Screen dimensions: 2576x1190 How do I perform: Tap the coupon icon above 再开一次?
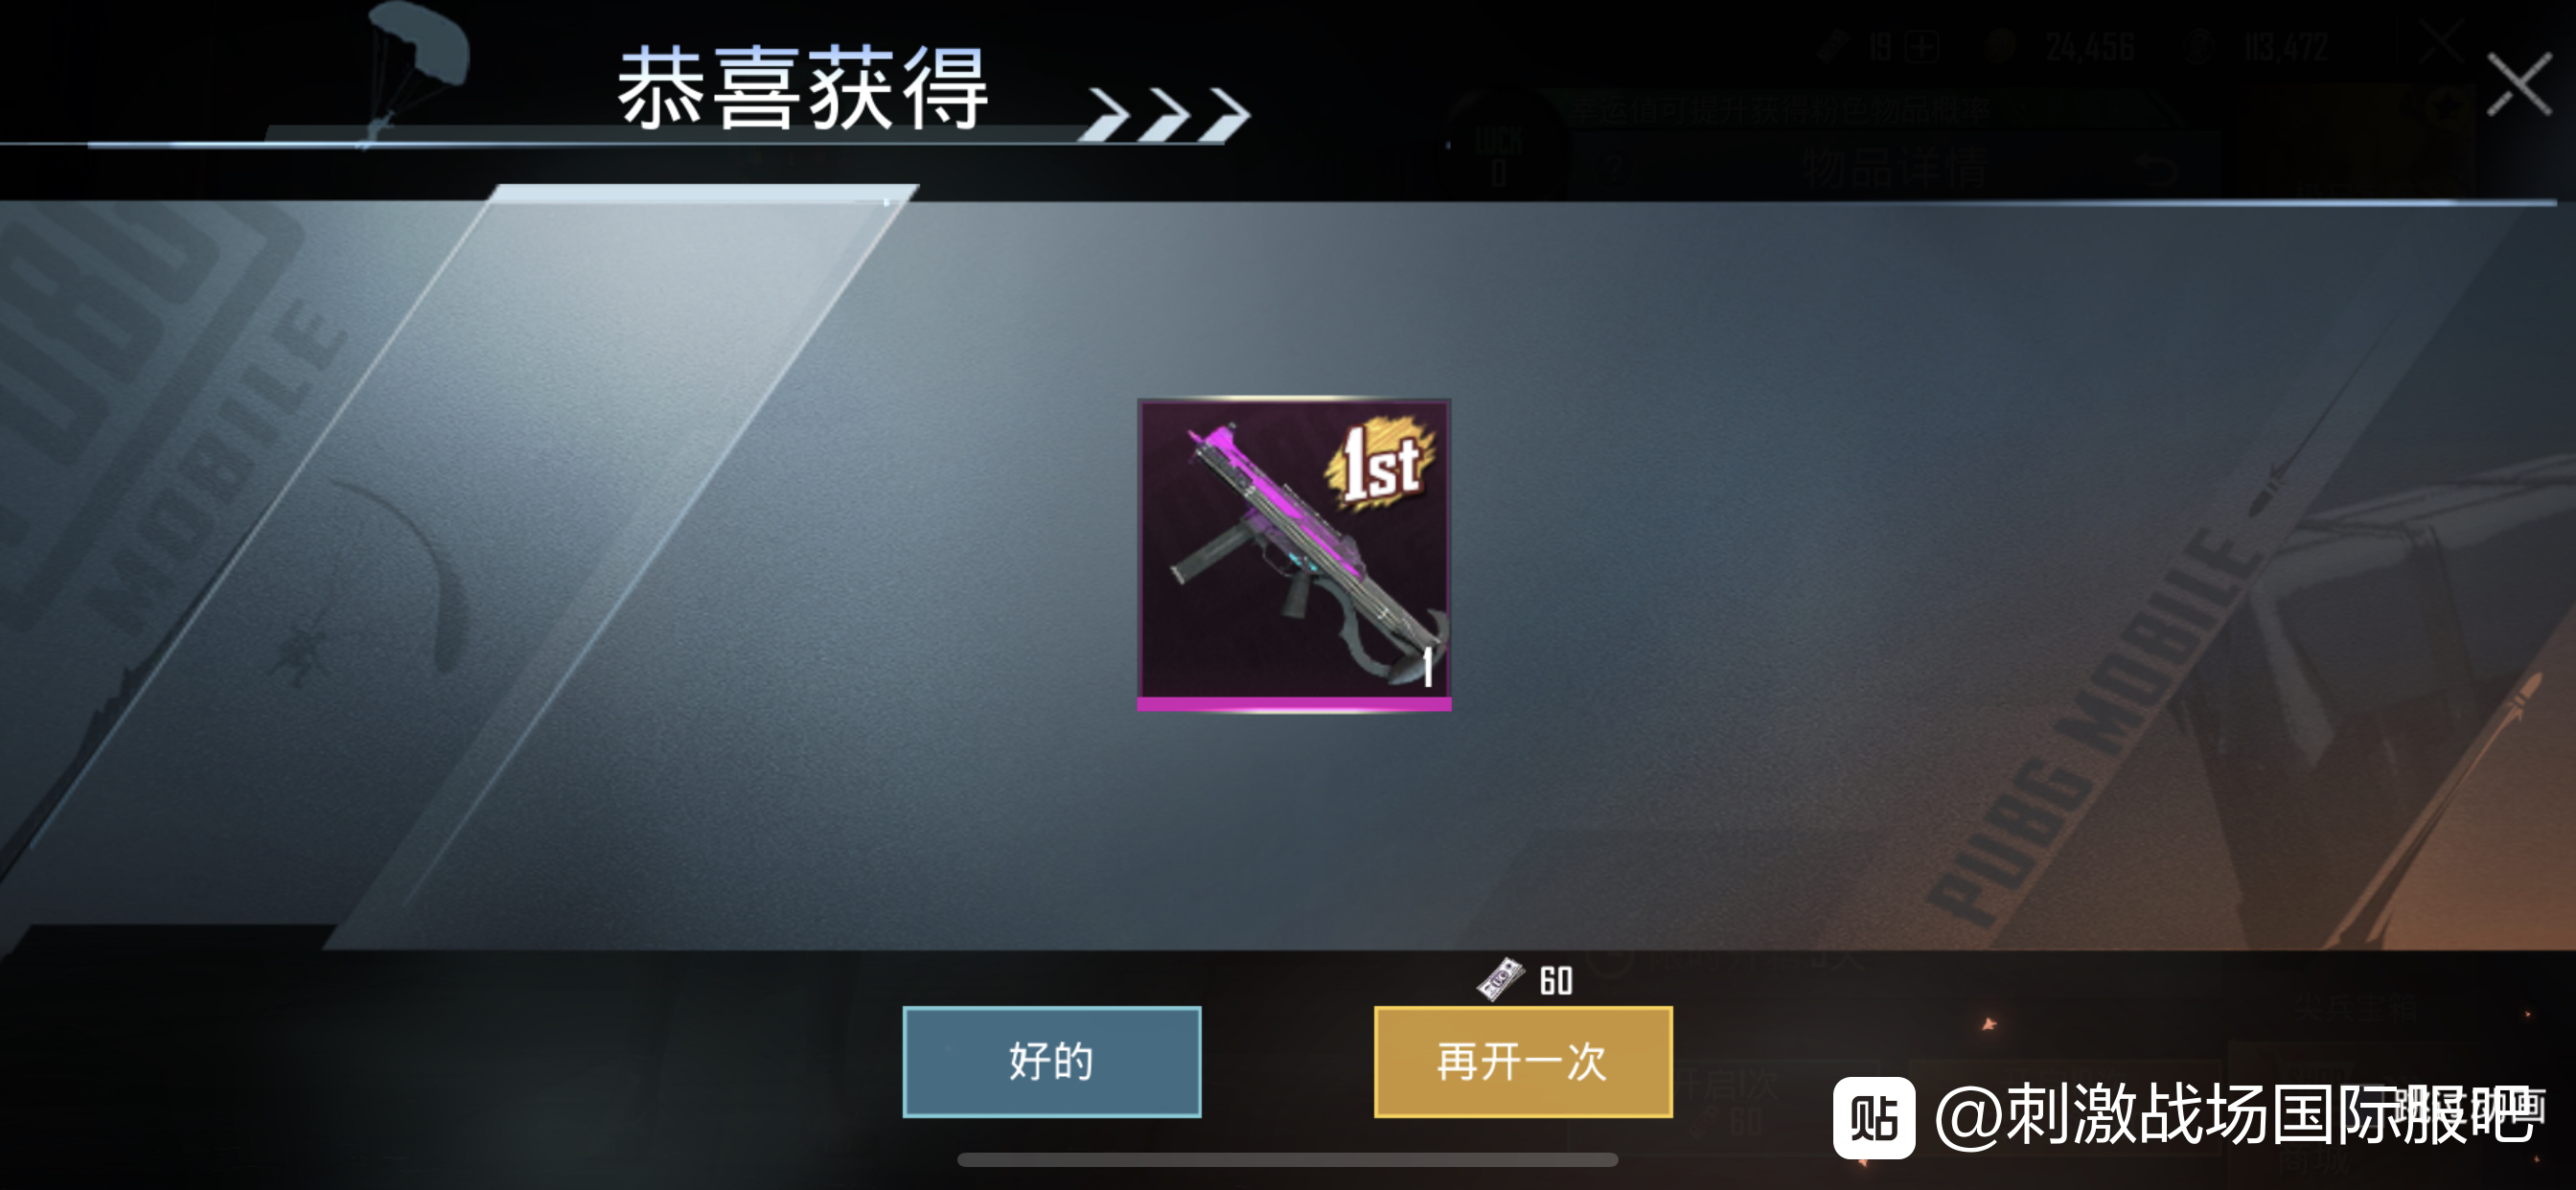click(x=1500, y=979)
